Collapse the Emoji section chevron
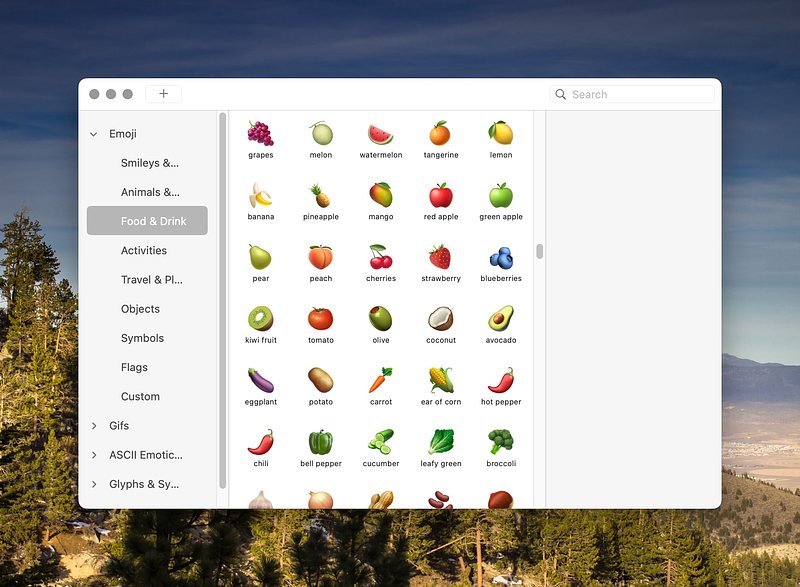The image size is (800, 587). [x=94, y=134]
